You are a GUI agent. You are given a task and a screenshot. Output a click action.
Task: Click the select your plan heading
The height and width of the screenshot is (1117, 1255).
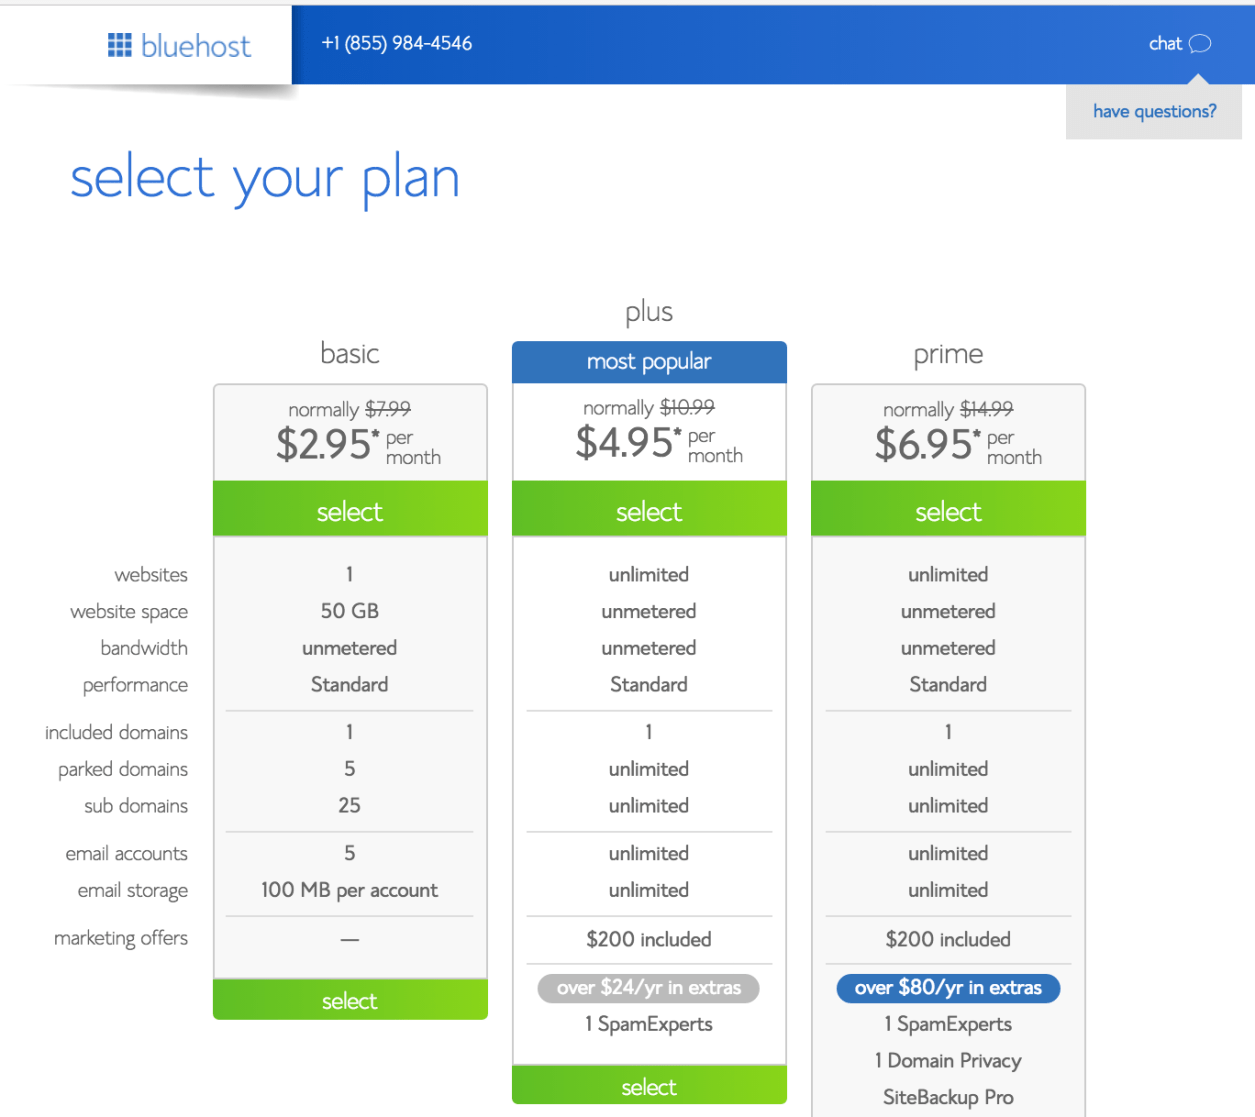(265, 179)
